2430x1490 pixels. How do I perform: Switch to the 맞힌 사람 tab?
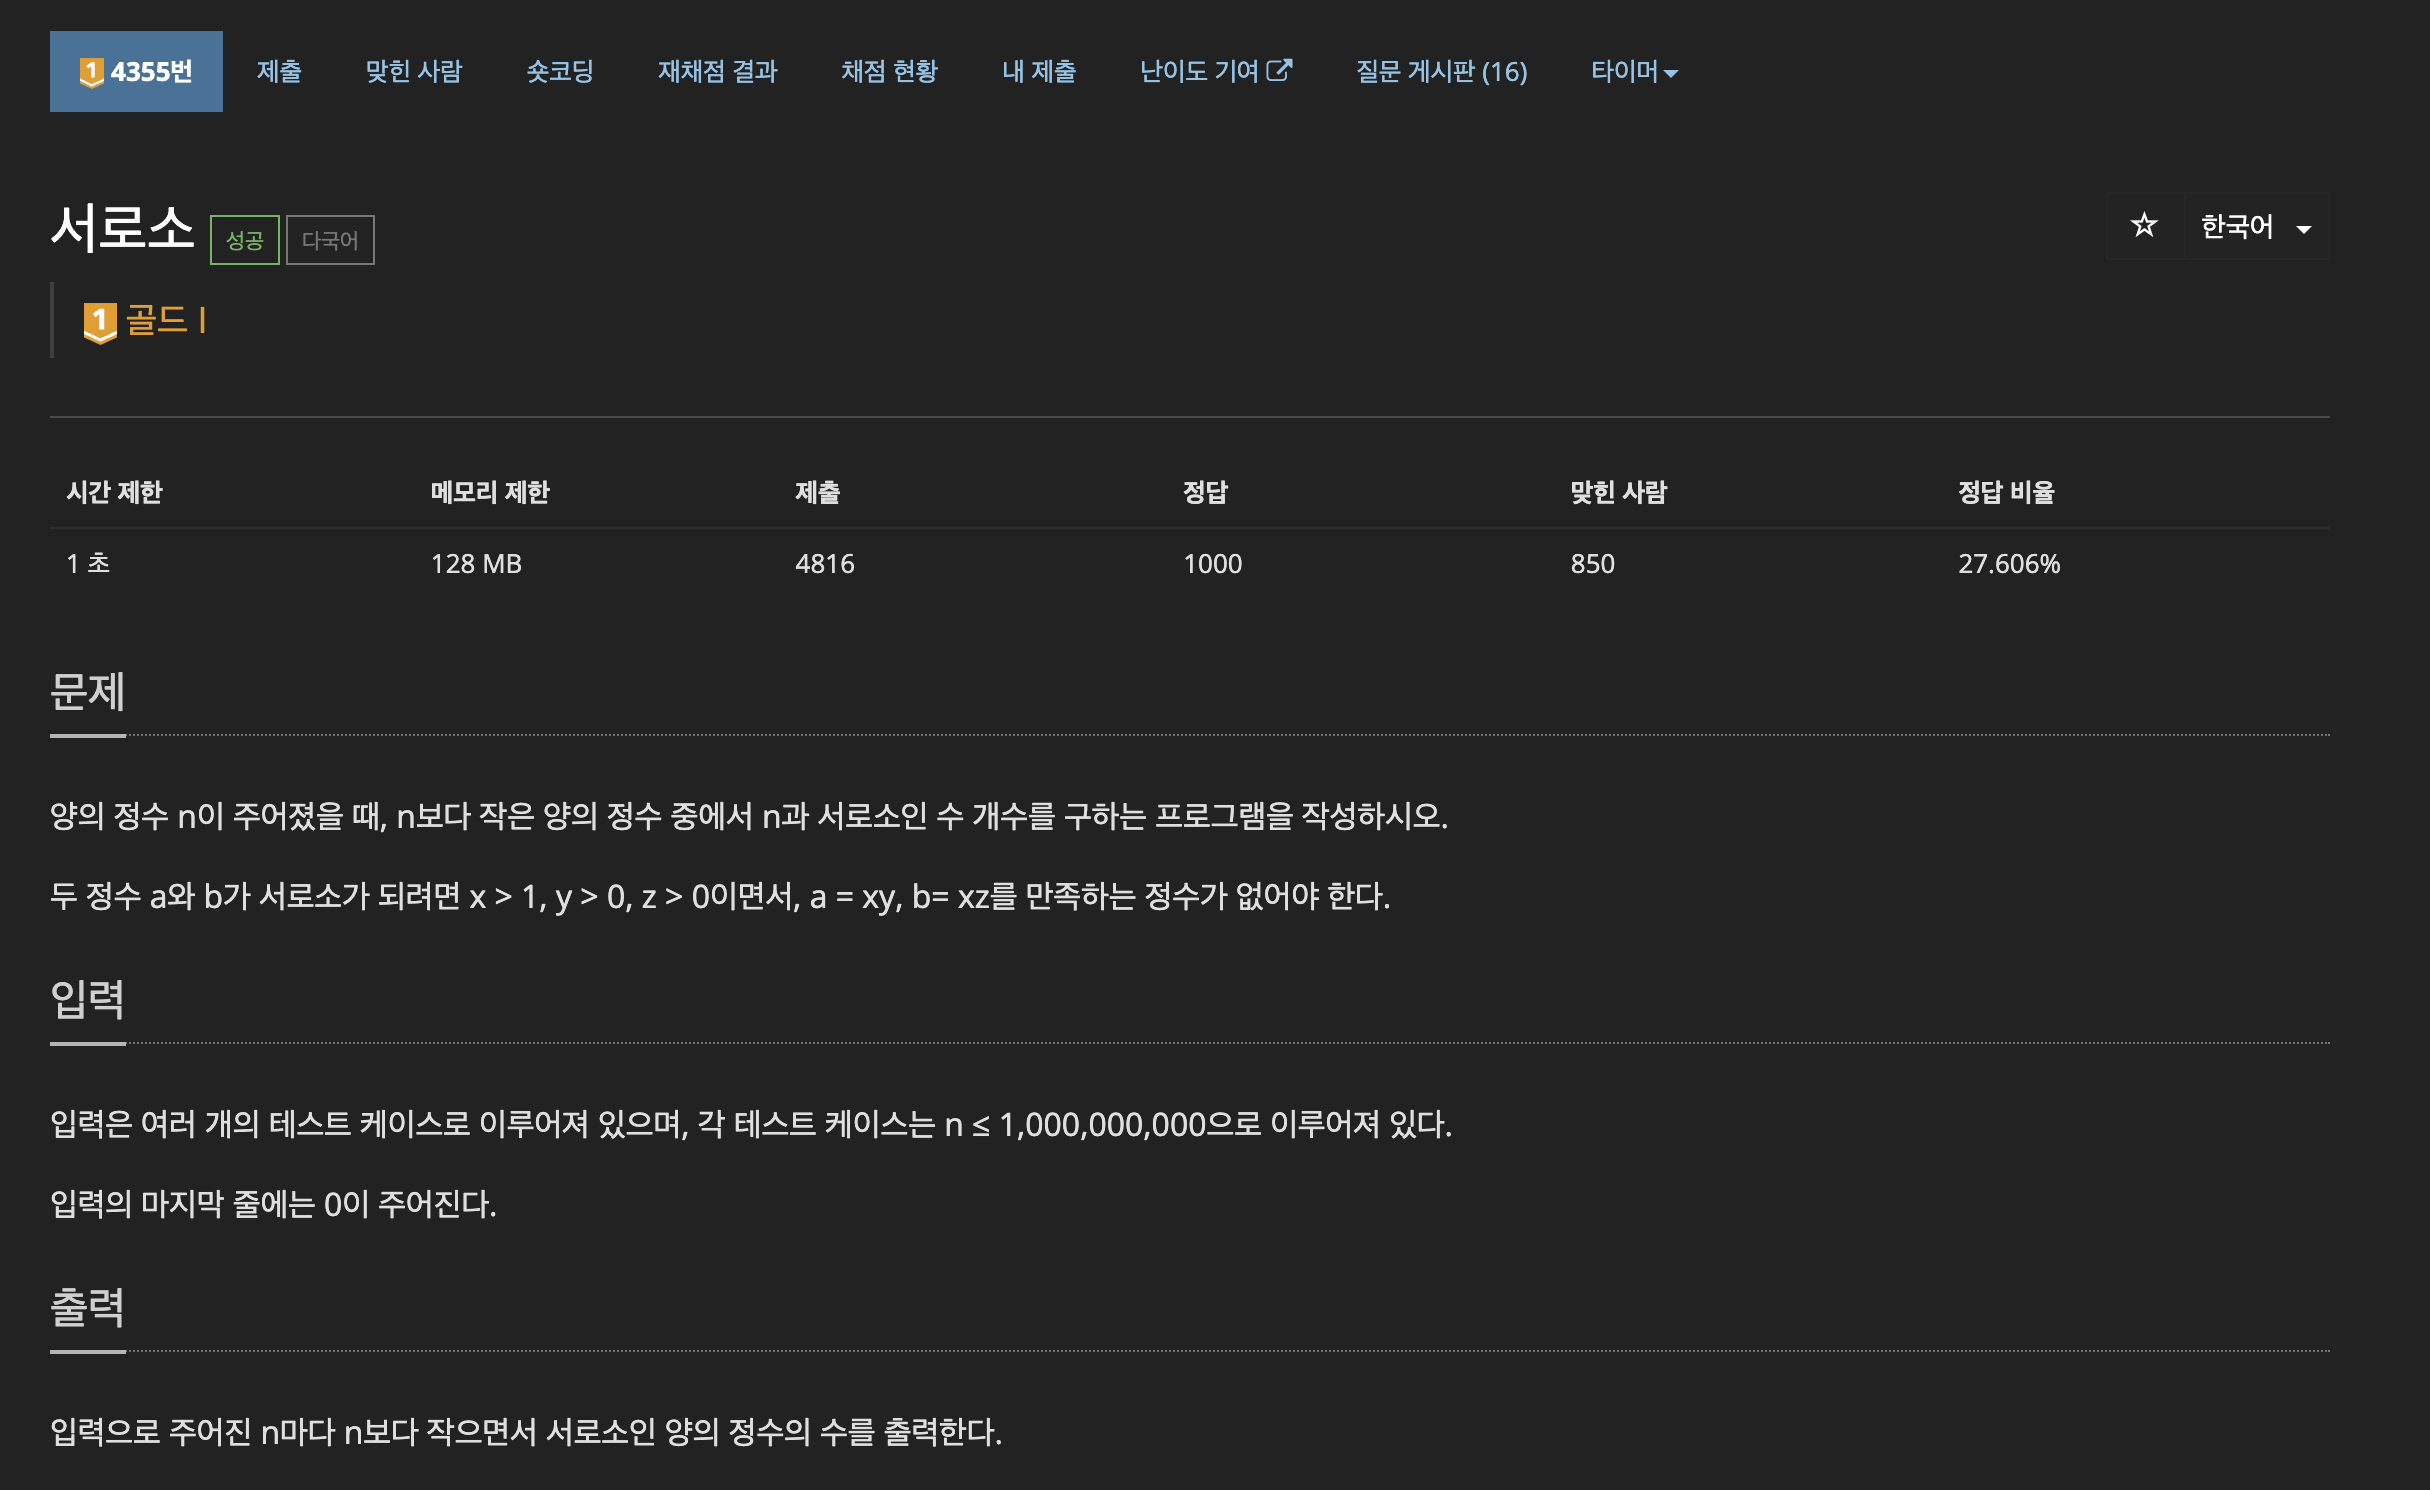click(414, 72)
